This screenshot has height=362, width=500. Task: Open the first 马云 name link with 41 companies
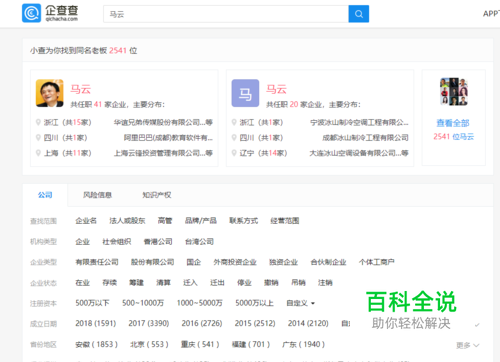[80, 89]
